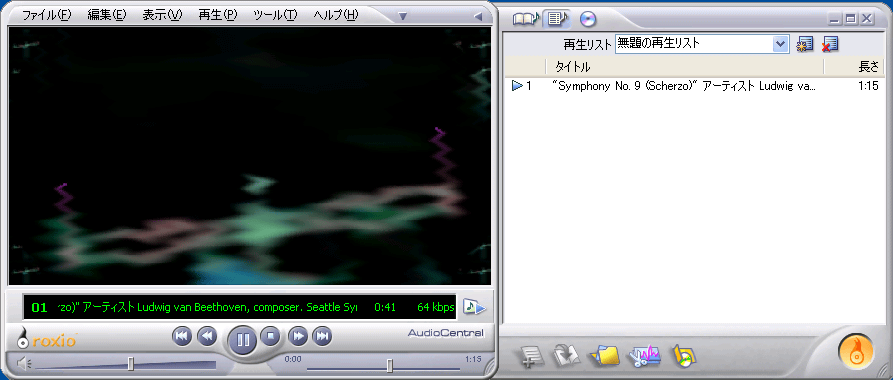Open the 再生リスト dropdown arrow
The height and width of the screenshot is (380, 893).
pyautogui.click(x=780, y=44)
